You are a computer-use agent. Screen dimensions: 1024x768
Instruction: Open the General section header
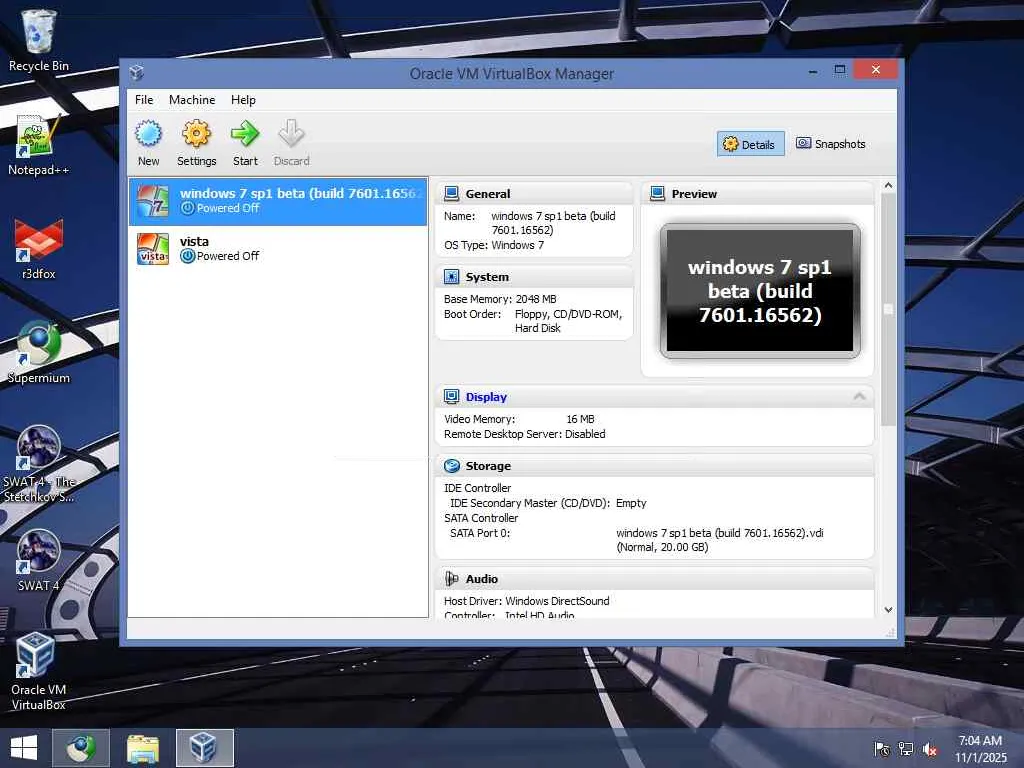pos(534,193)
